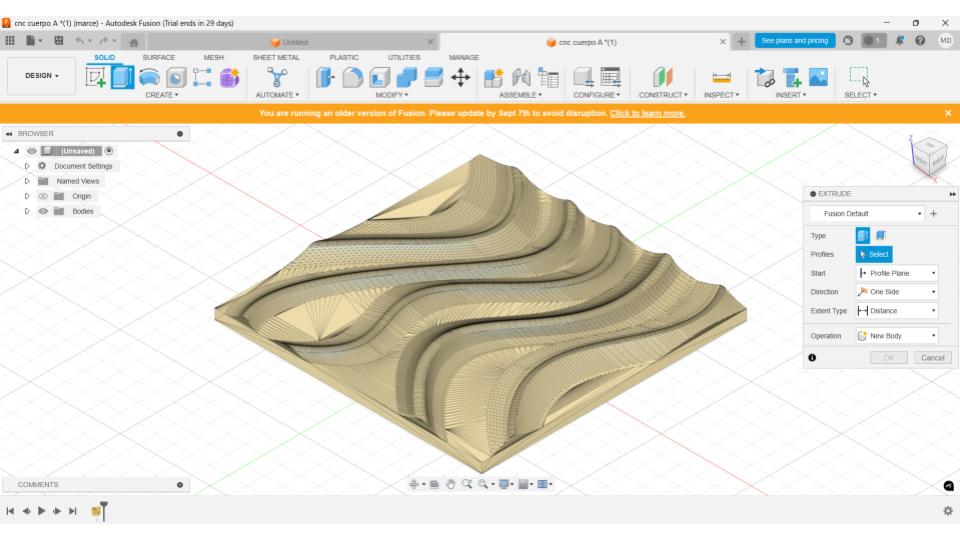Open the CREATE menu label

tap(162, 95)
